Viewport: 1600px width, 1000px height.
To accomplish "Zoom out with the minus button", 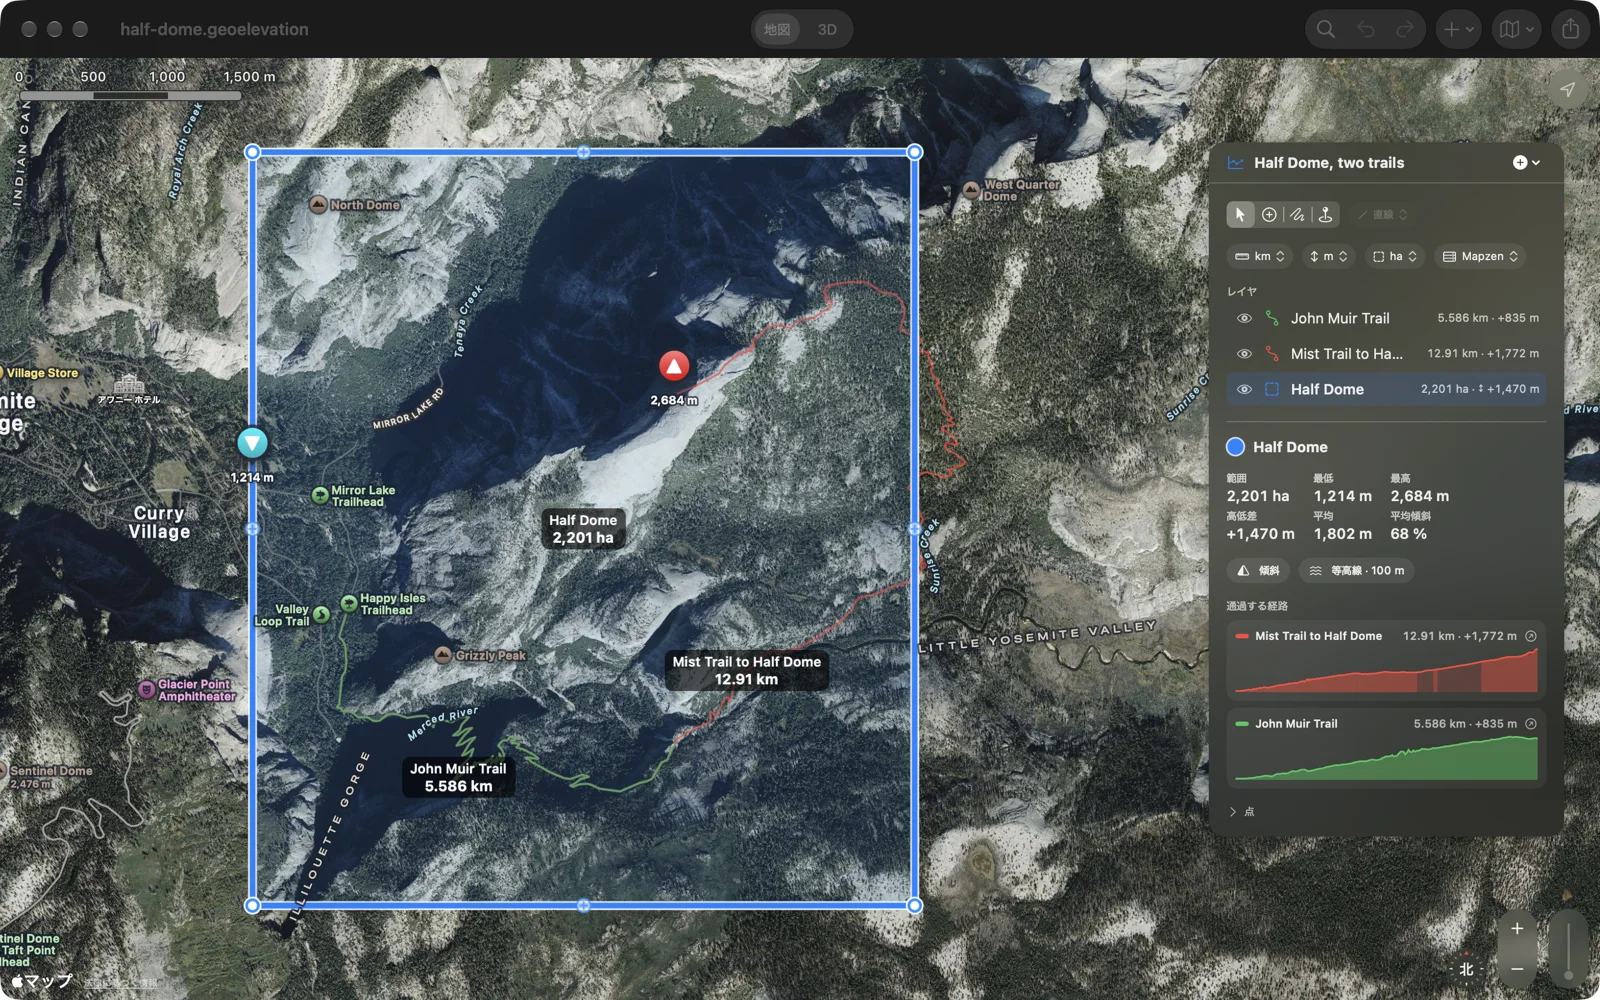I will point(1517,969).
